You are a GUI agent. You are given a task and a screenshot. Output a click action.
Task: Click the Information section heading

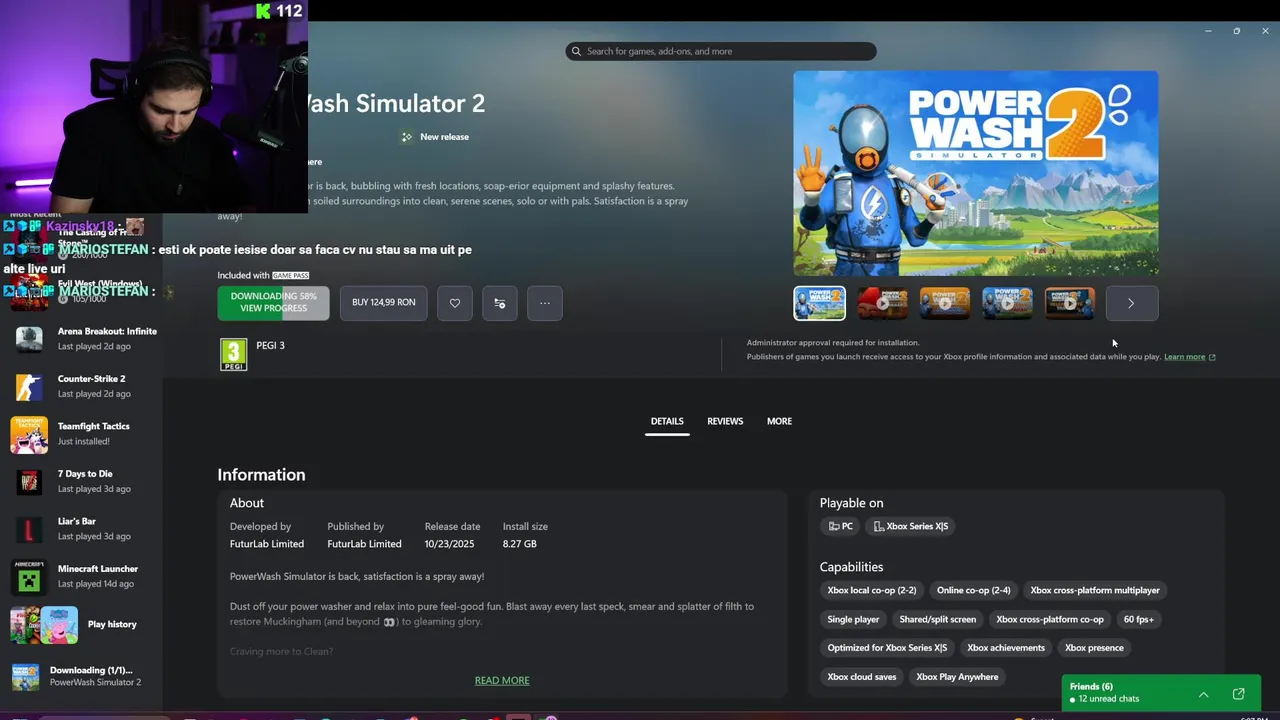point(261,475)
